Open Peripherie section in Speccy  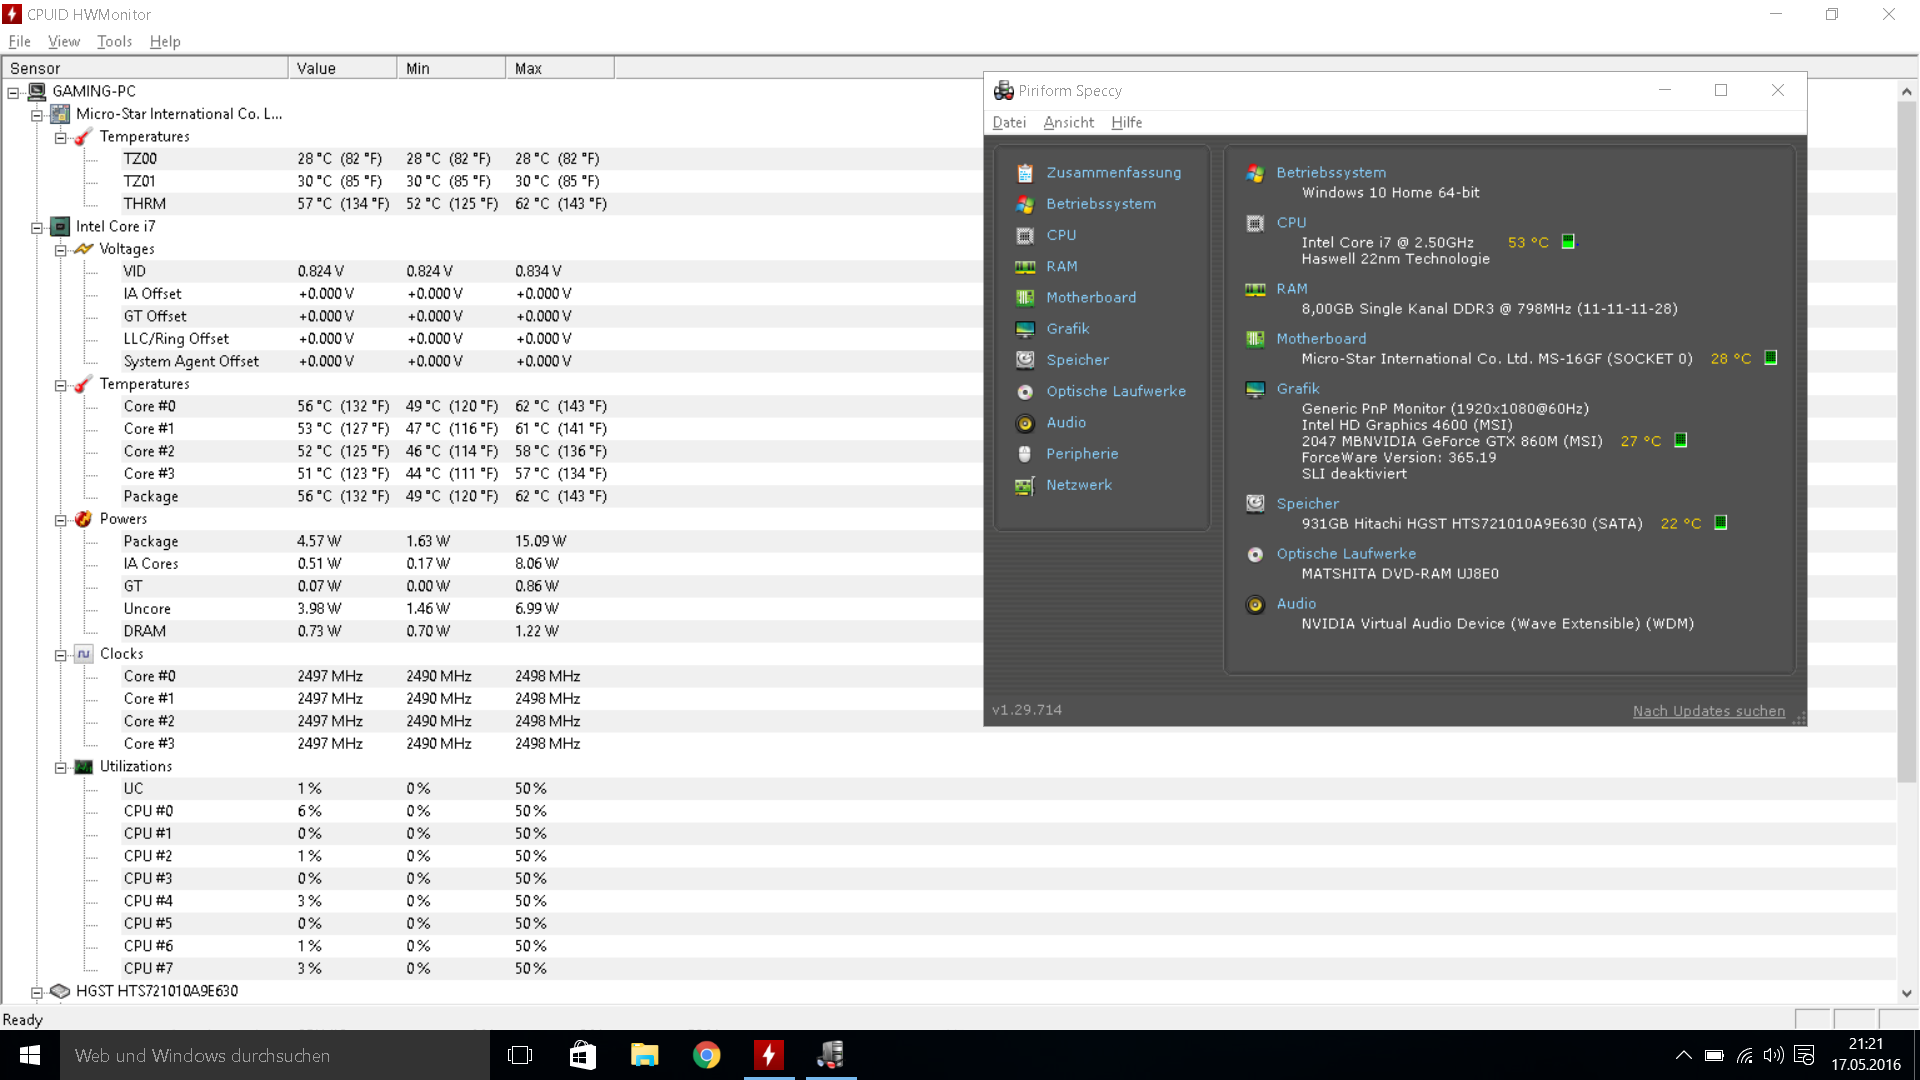(x=1081, y=454)
